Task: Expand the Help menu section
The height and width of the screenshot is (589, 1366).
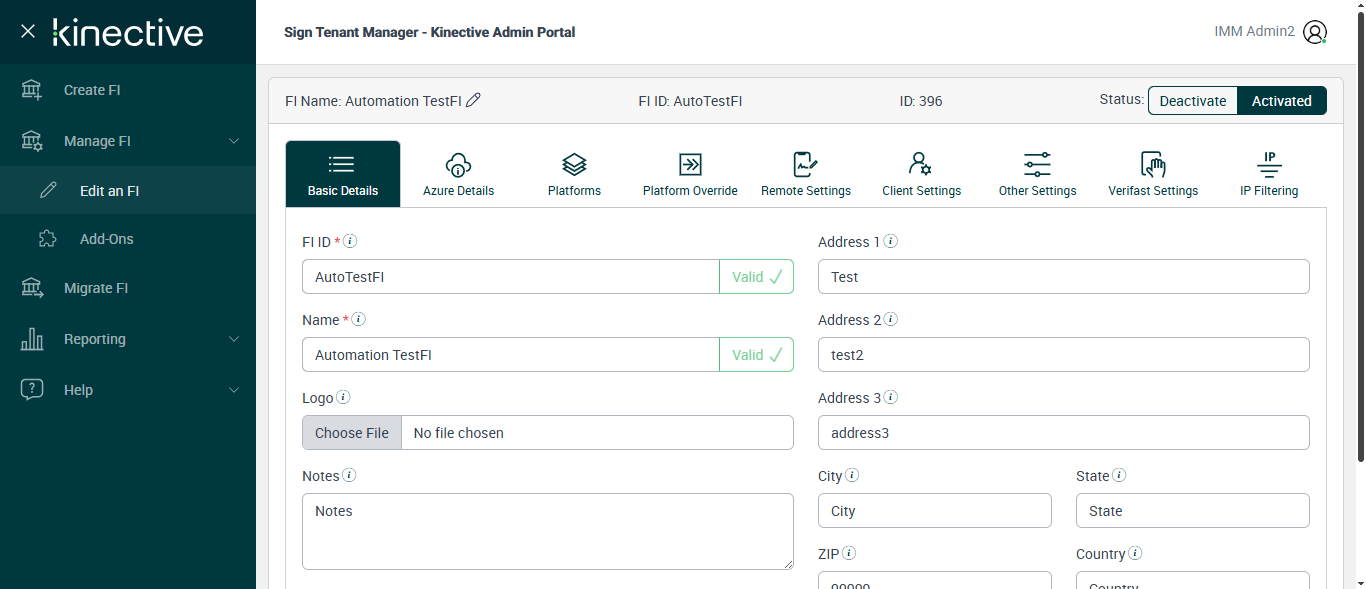Action: pyautogui.click(x=234, y=390)
